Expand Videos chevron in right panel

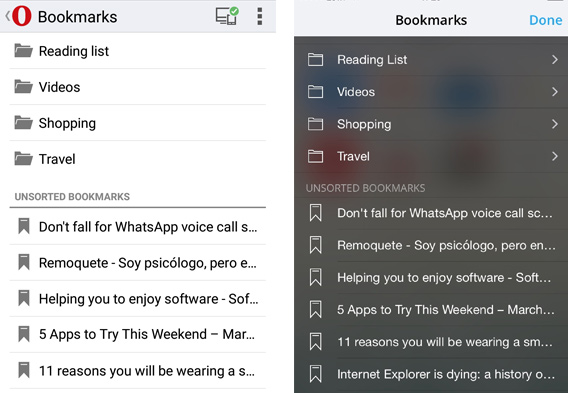click(x=555, y=92)
